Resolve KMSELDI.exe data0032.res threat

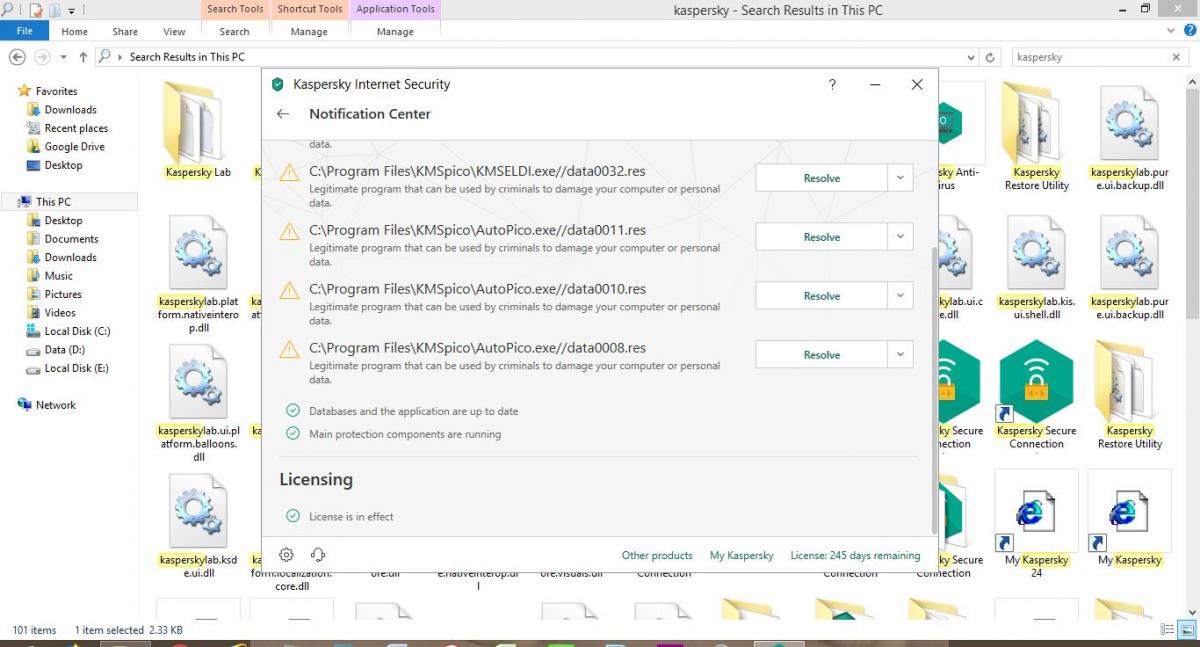click(x=821, y=178)
